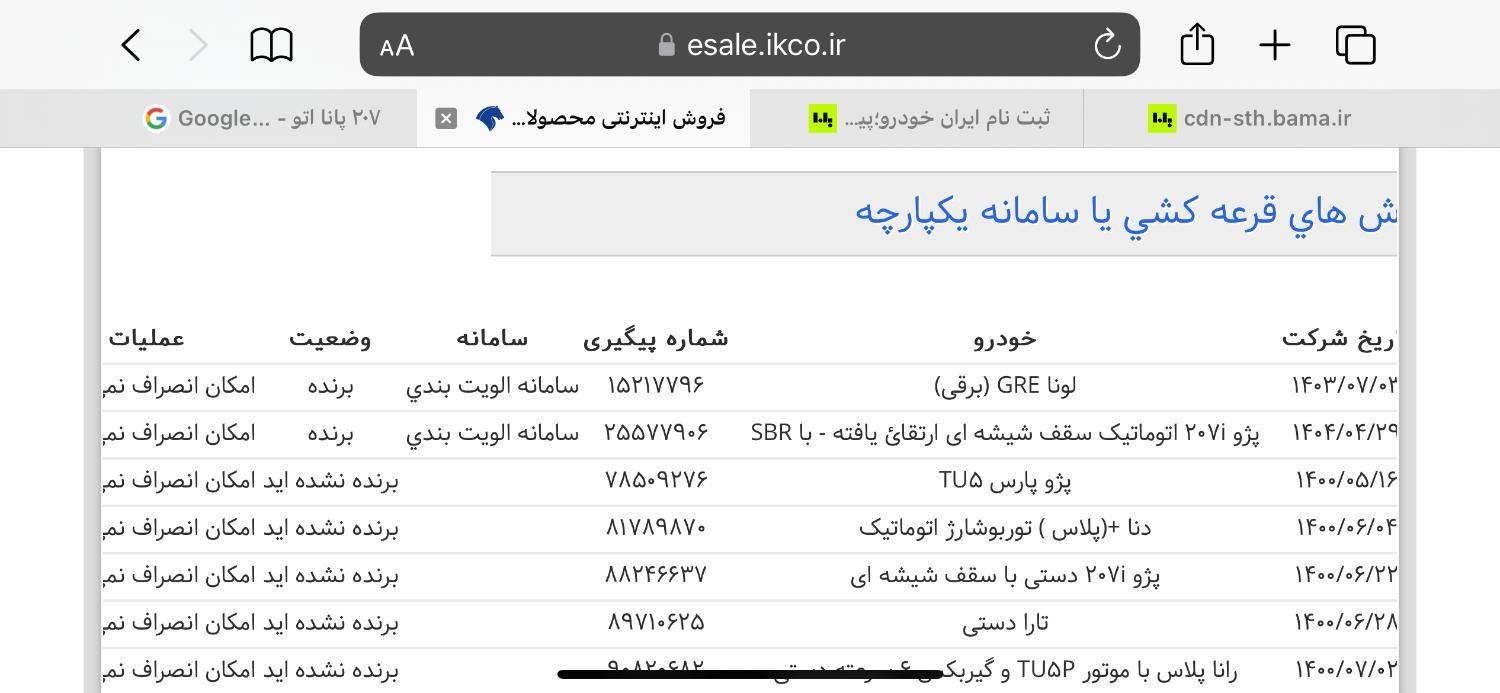The image size is (1500, 693).
Task: Select tracking number ۸۱۷۸۹۸۷۰
Action: tap(656, 527)
